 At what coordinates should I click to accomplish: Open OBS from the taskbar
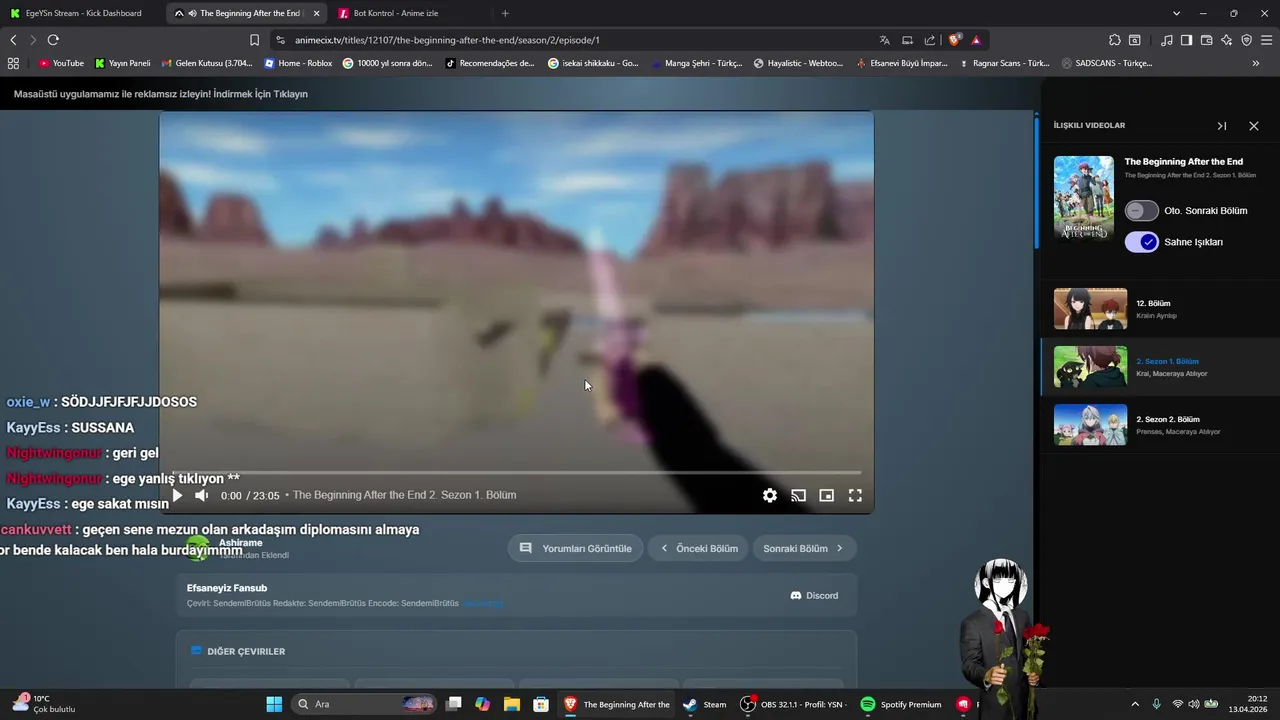(792, 704)
